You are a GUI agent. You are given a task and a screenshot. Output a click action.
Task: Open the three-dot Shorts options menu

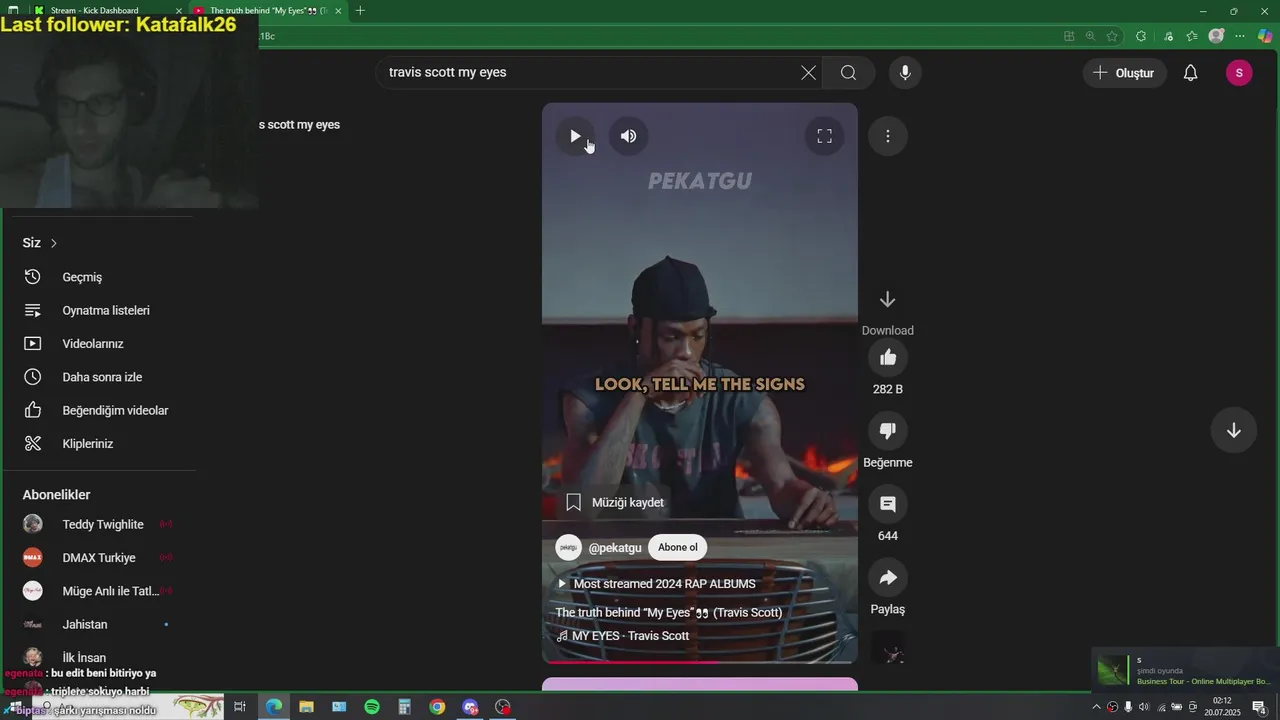click(x=887, y=136)
